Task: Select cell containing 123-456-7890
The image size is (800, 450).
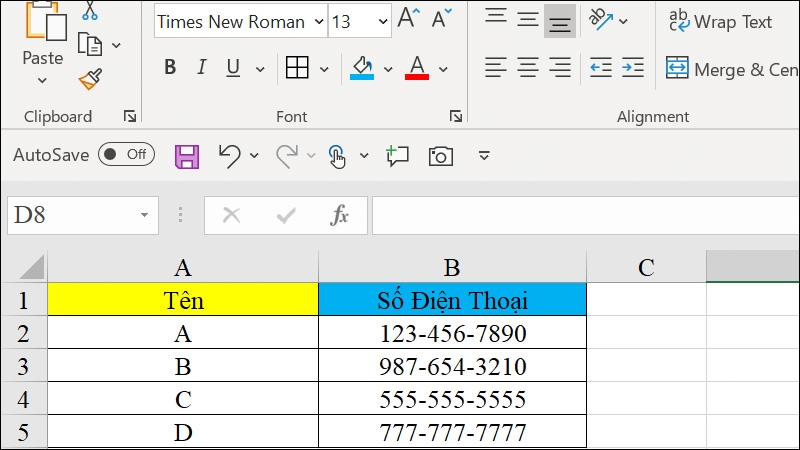Action: tap(452, 333)
